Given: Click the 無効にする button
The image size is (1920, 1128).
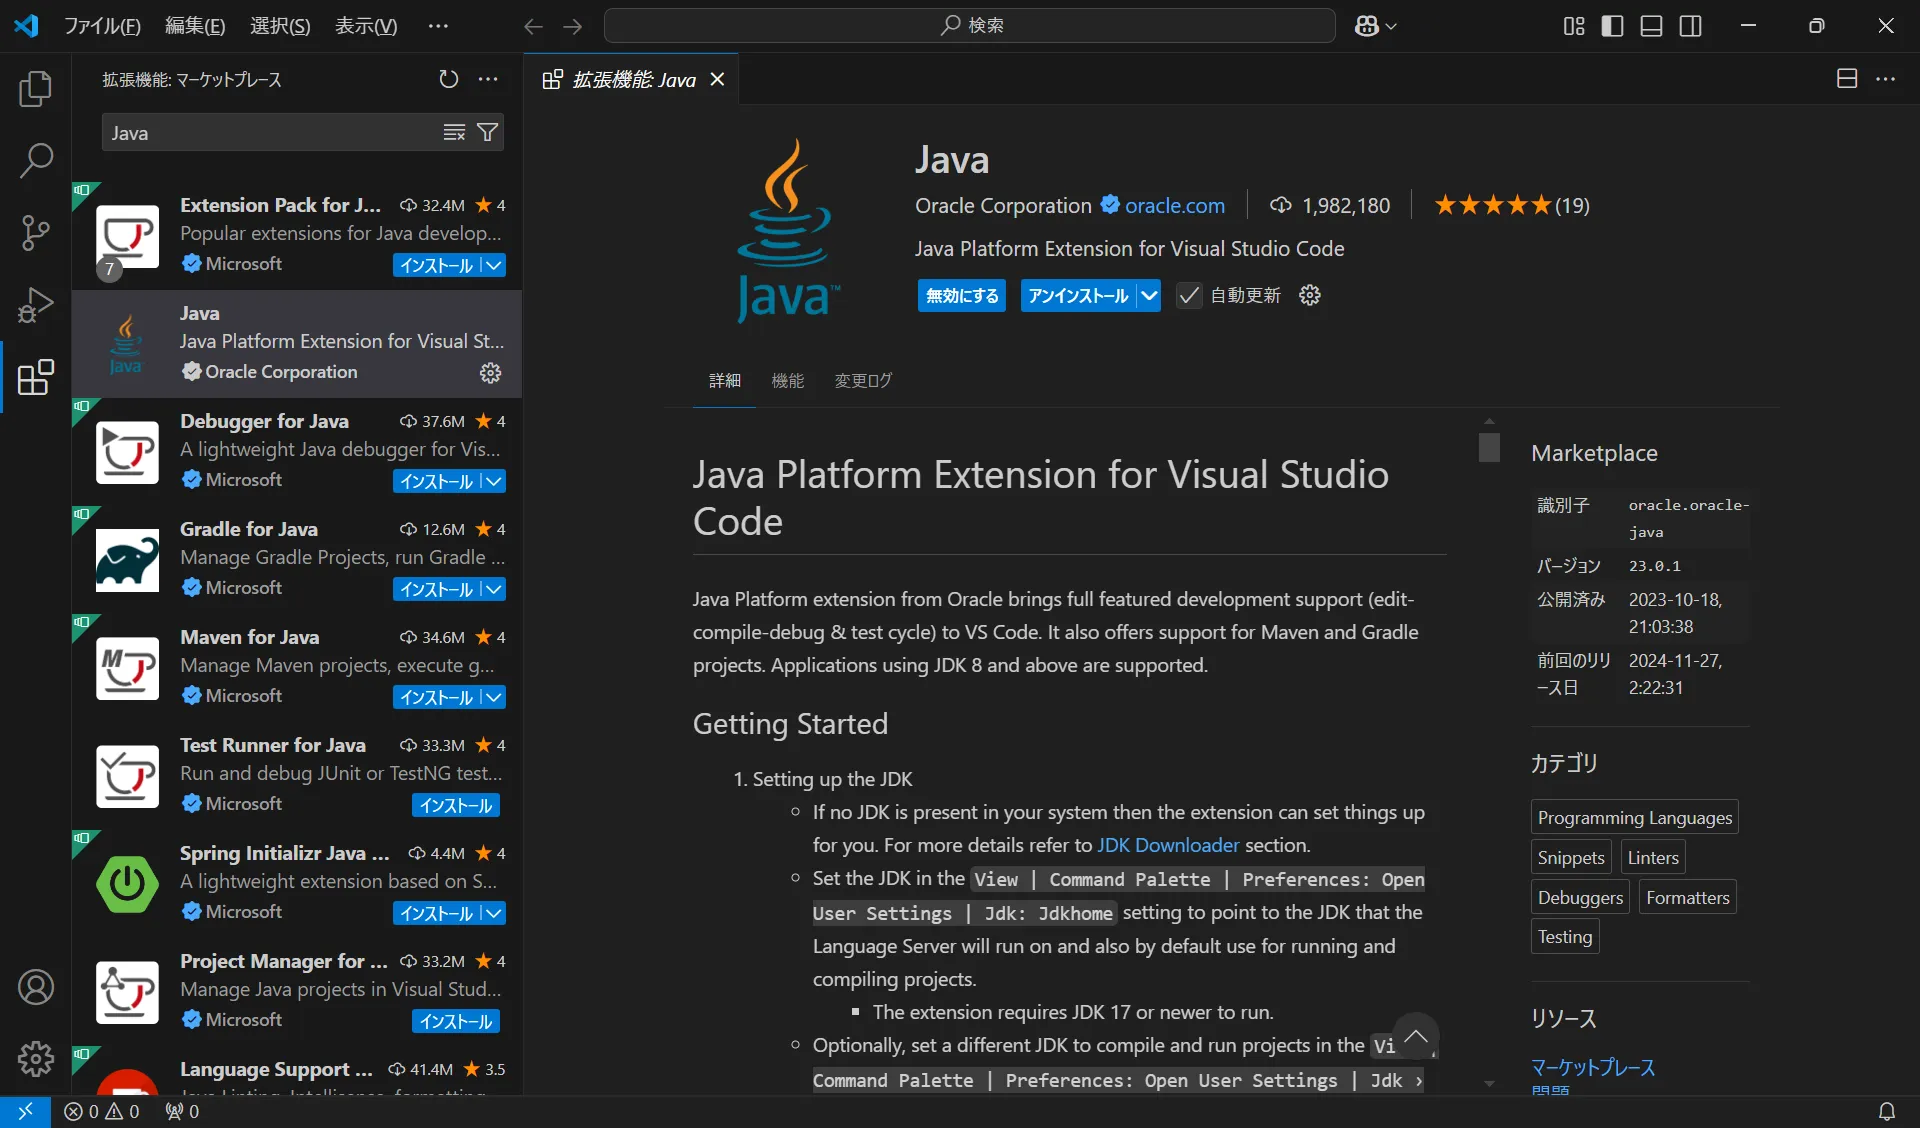Looking at the screenshot, I should pyautogui.click(x=962, y=295).
